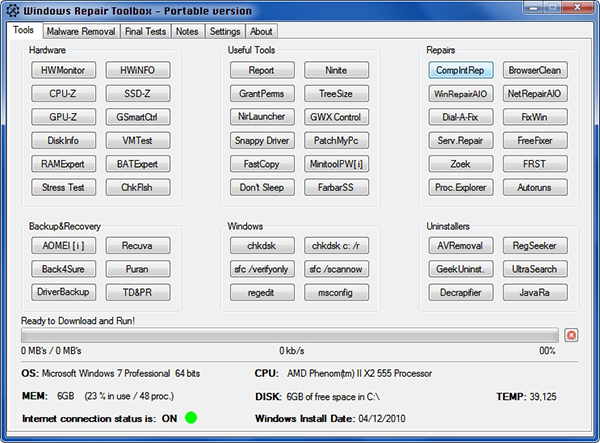The image size is (600, 443).
Task: Go to the Settings tab
Action: pos(225,31)
